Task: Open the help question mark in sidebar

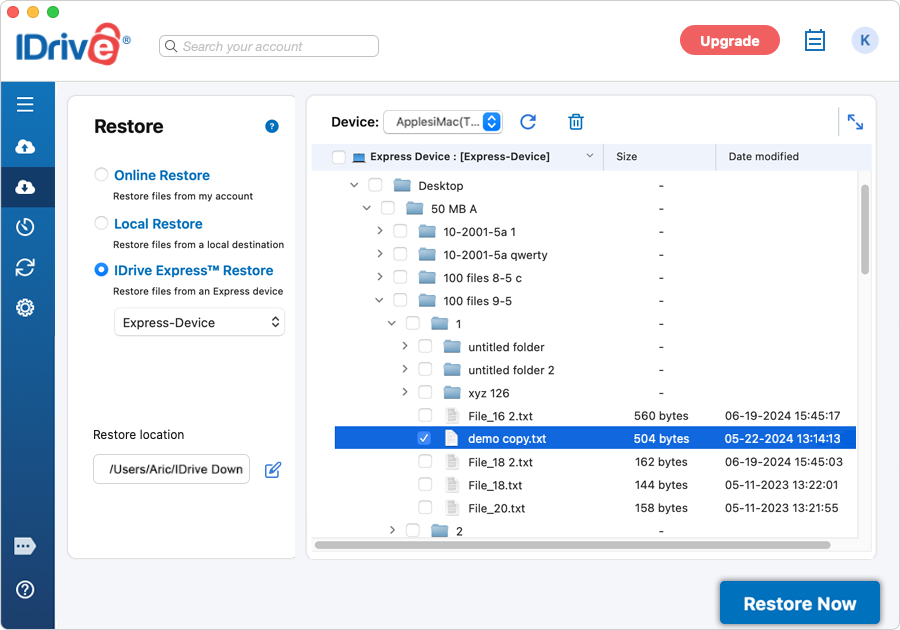Action: click(x=25, y=589)
